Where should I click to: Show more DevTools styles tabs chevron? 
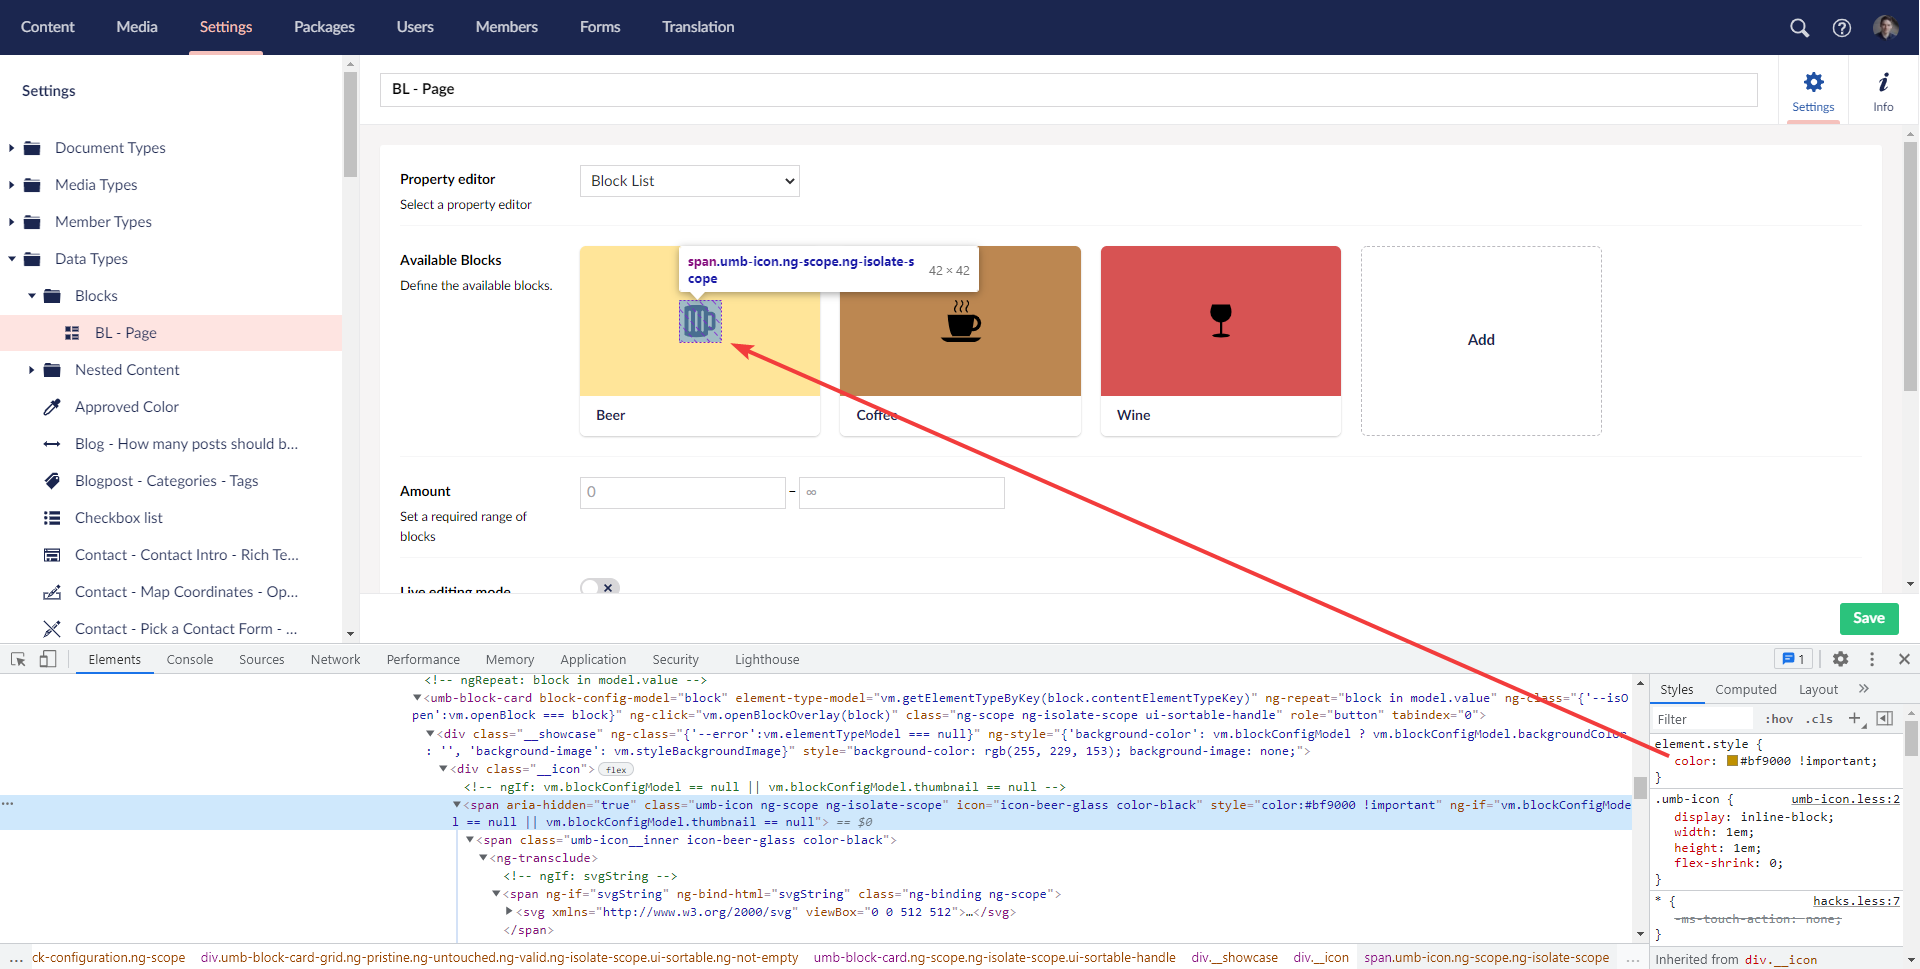1864,689
